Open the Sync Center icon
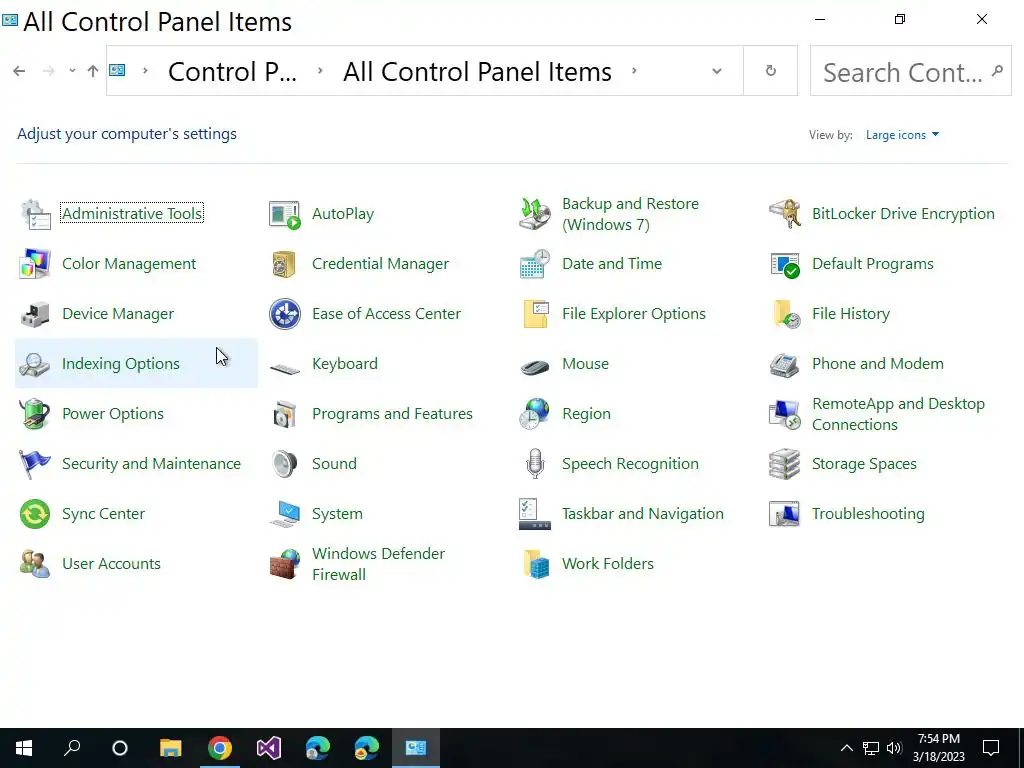 point(35,514)
